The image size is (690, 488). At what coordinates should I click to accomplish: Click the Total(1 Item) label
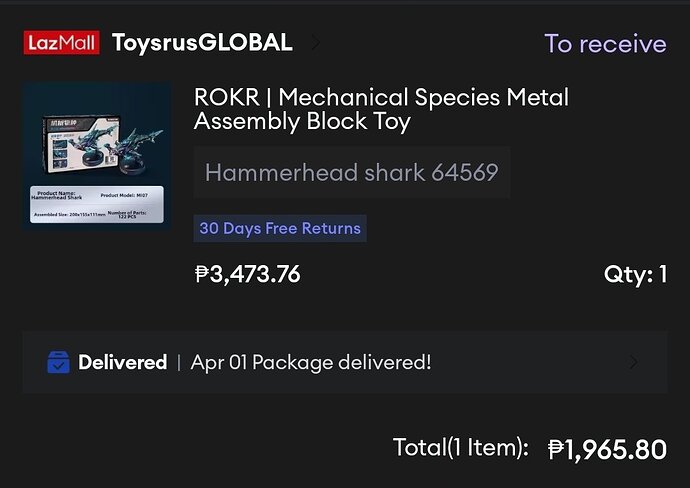460,448
